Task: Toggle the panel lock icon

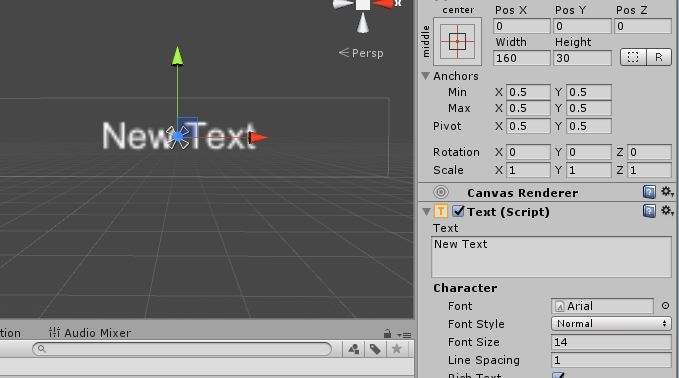Action: pyautogui.click(x=387, y=334)
